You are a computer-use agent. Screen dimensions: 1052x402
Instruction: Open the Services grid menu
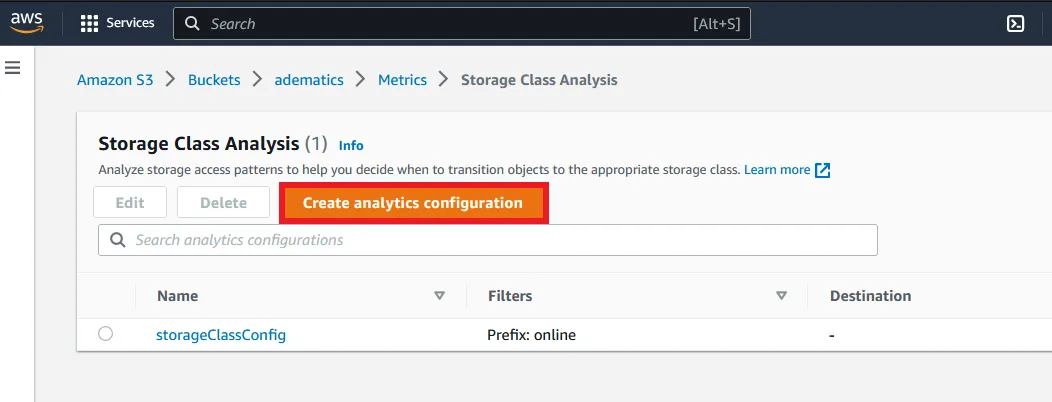point(89,23)
